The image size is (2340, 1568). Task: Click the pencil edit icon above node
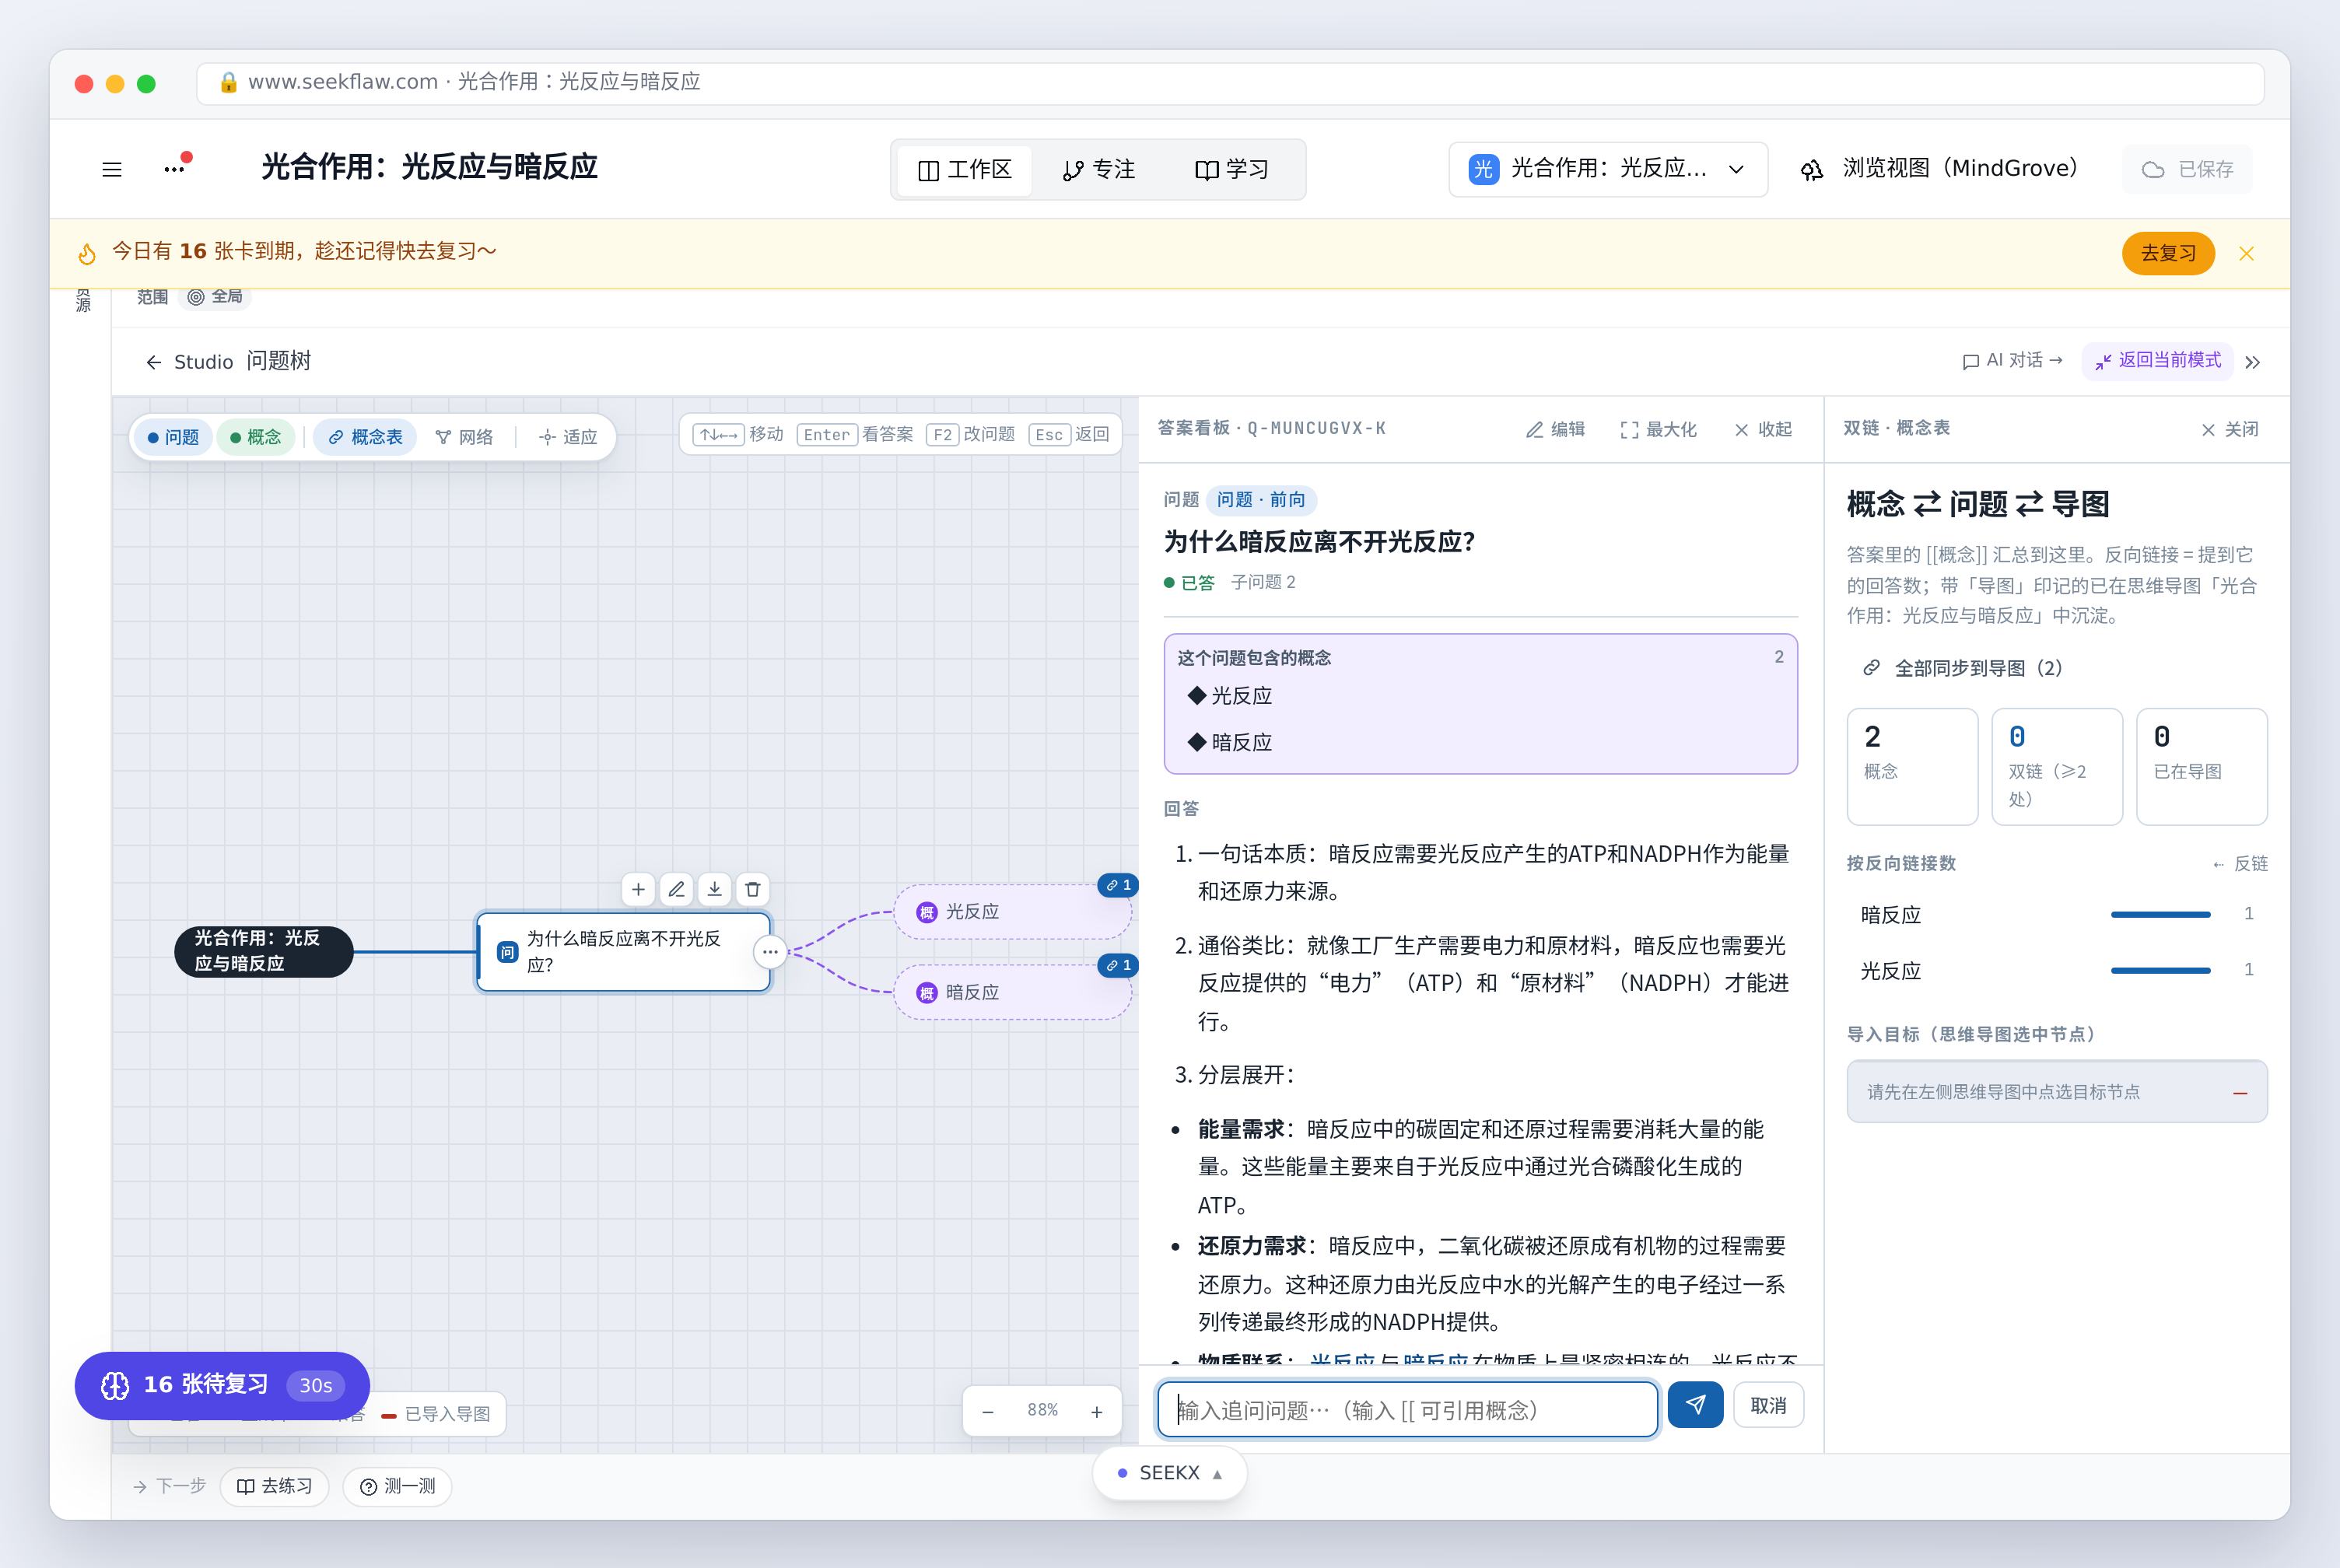click(677, 889)
